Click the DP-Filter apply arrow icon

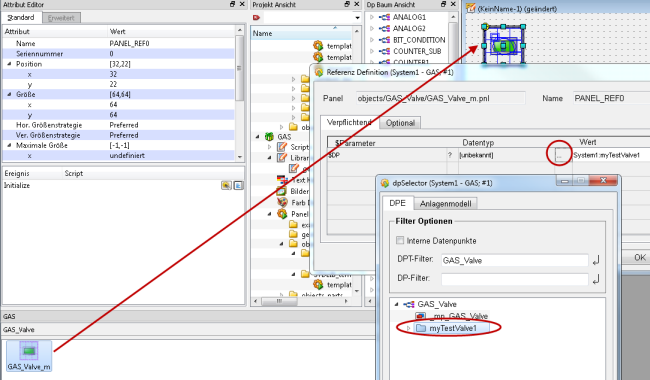[x=596, y=280]
